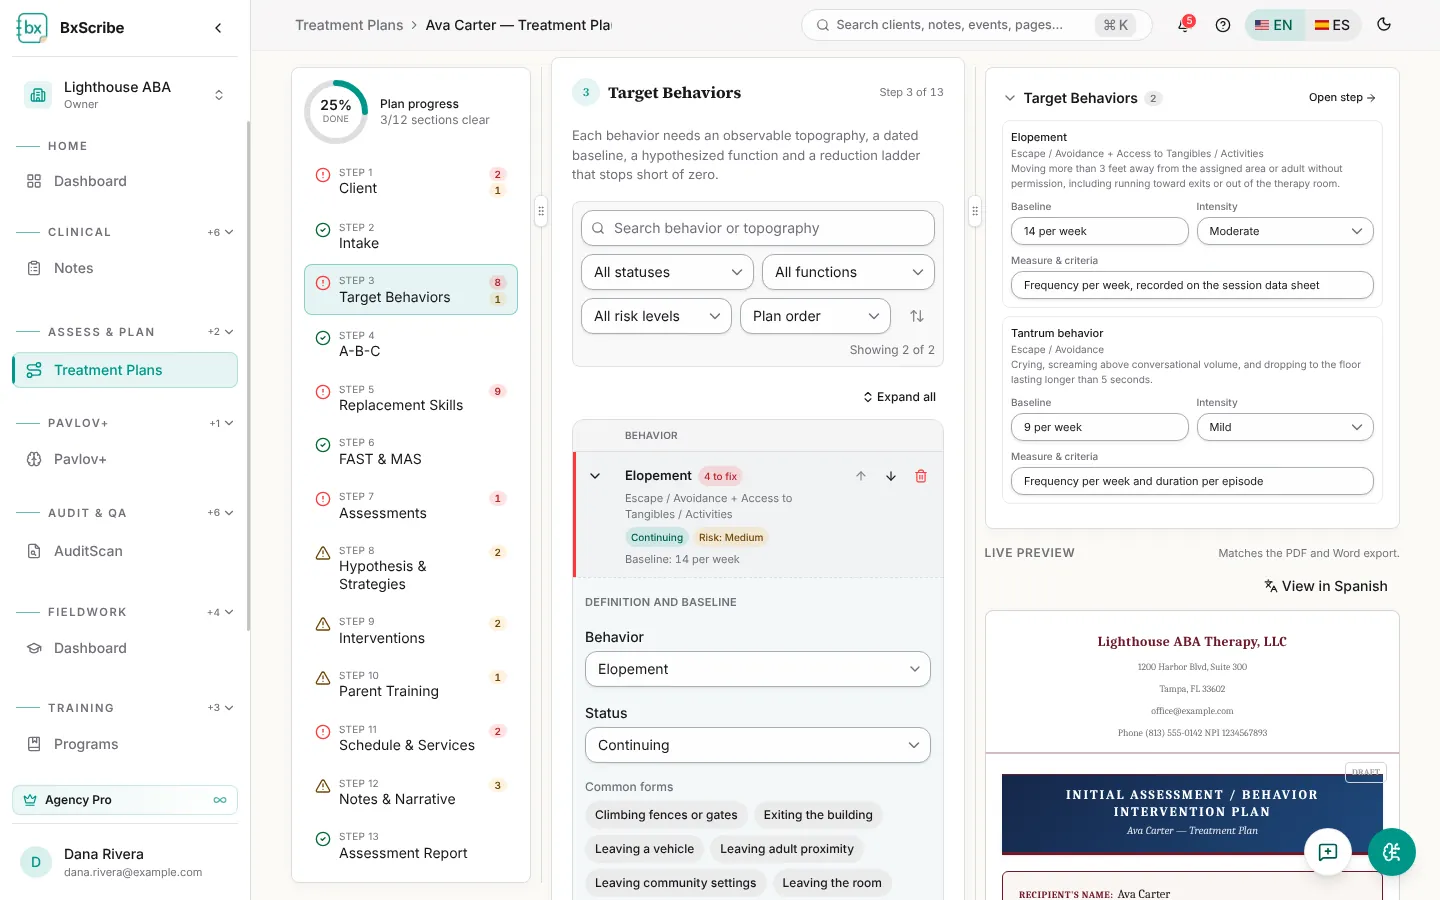The image size is (1440, 900).
Task: Open the help question-mark icon
Action: click(x=1222, y=25)
